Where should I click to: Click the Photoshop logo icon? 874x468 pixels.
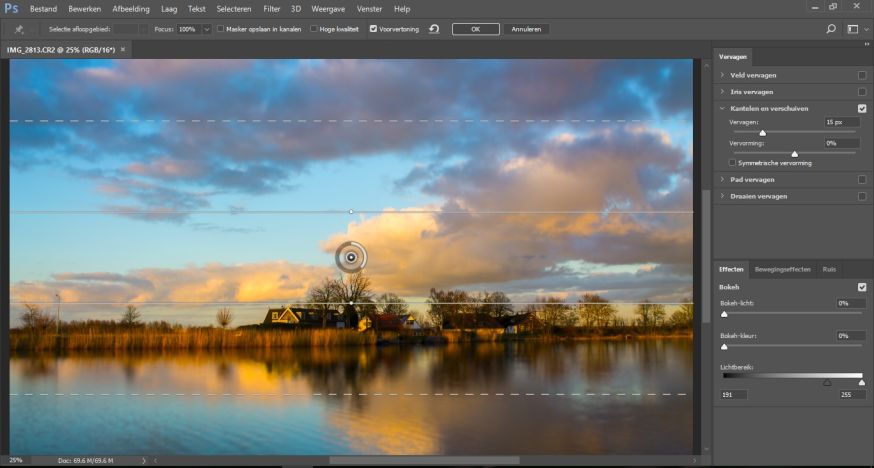point(12,8)
